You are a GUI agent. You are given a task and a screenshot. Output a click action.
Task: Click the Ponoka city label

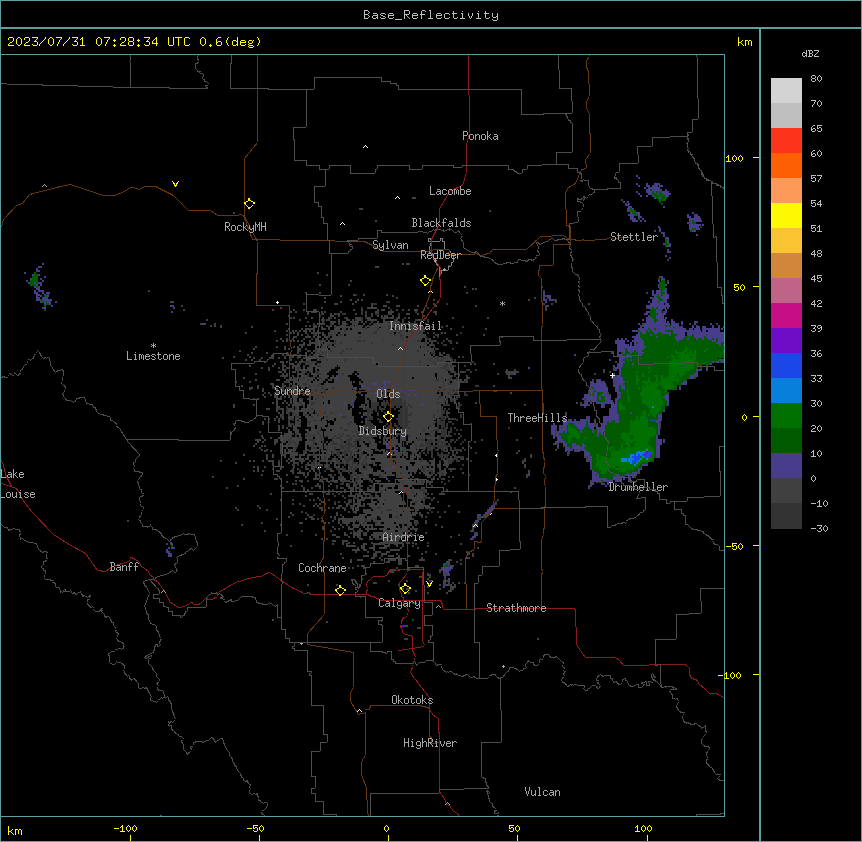[480, 136]
